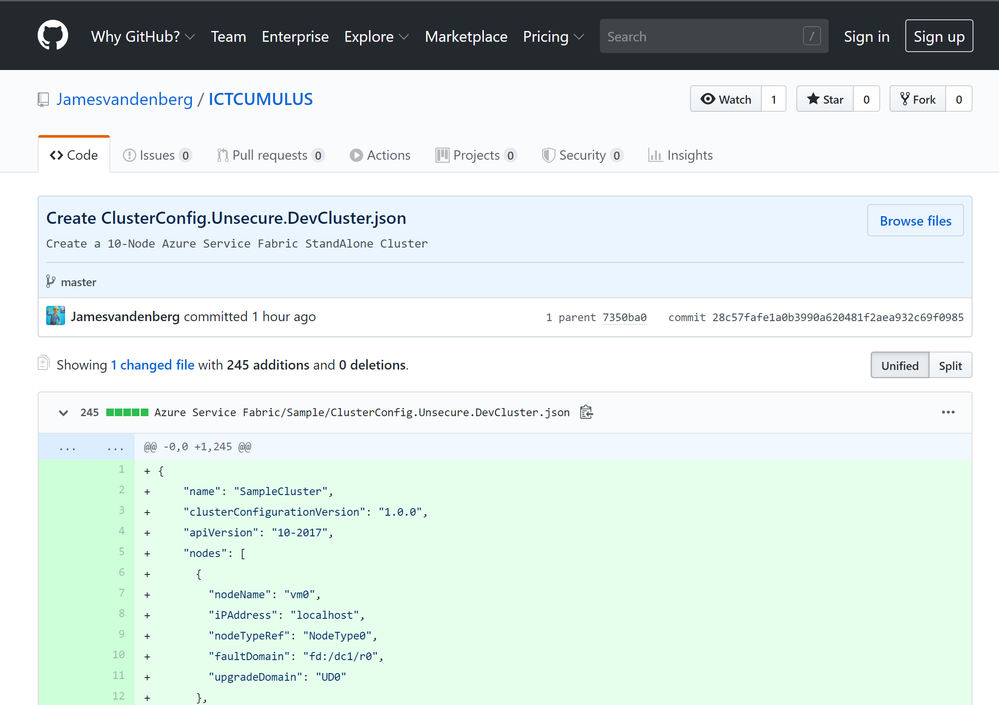This screenshot has height=705, width=999.
Task: Open the Pull requests tab
Action: point(269,155)
